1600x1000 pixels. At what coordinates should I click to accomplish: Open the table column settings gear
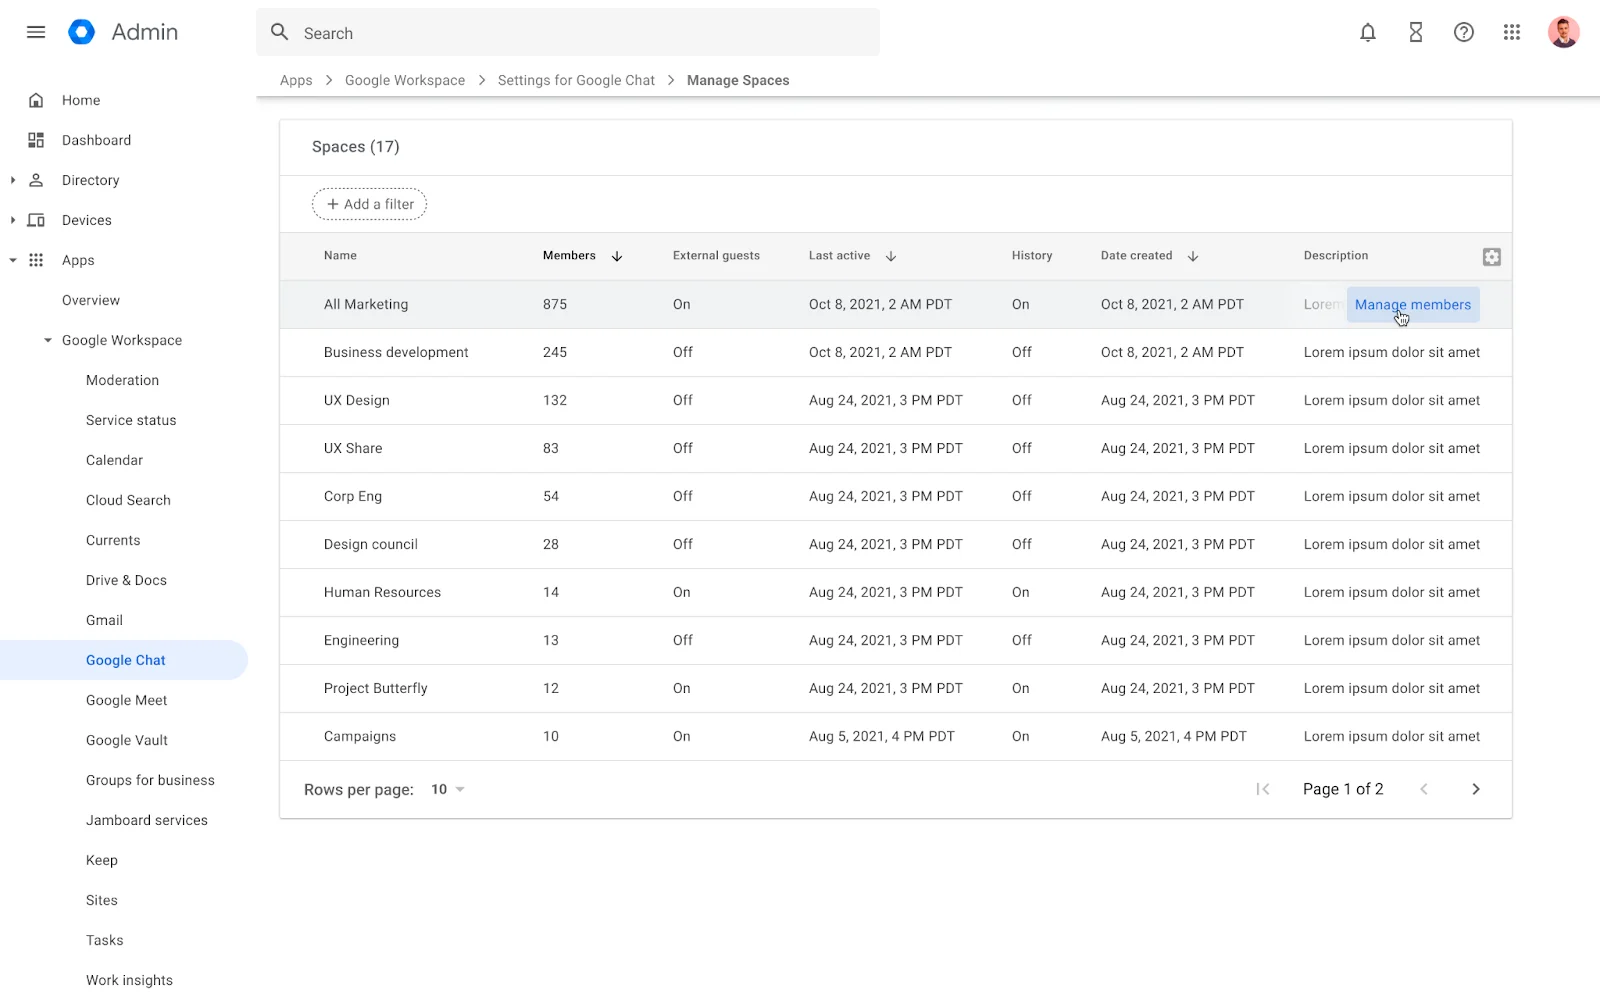(1491, 256)
